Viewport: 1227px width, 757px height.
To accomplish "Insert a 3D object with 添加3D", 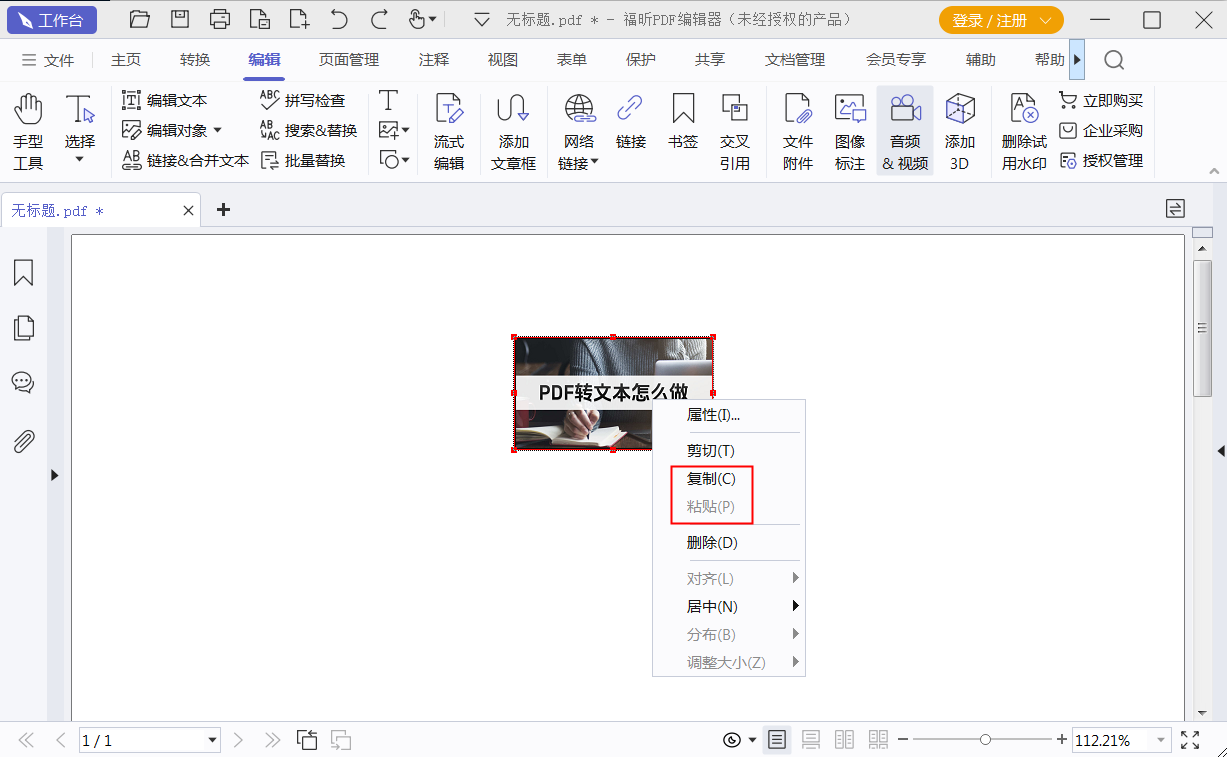I will (959, 130).
